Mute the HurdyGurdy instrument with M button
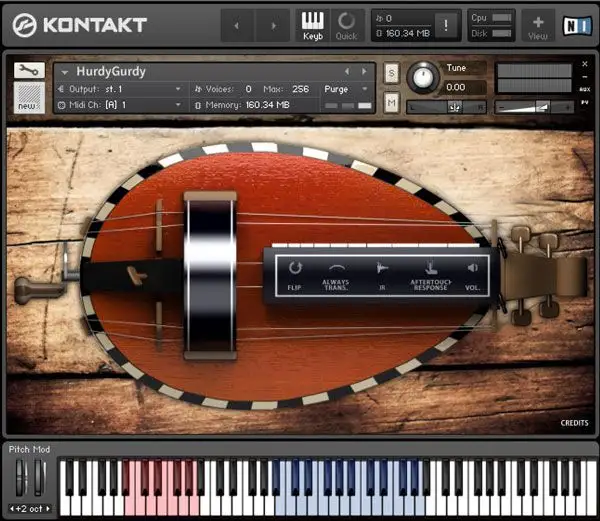The width and height of the screenshot is (600, 521). click(392, 102)
